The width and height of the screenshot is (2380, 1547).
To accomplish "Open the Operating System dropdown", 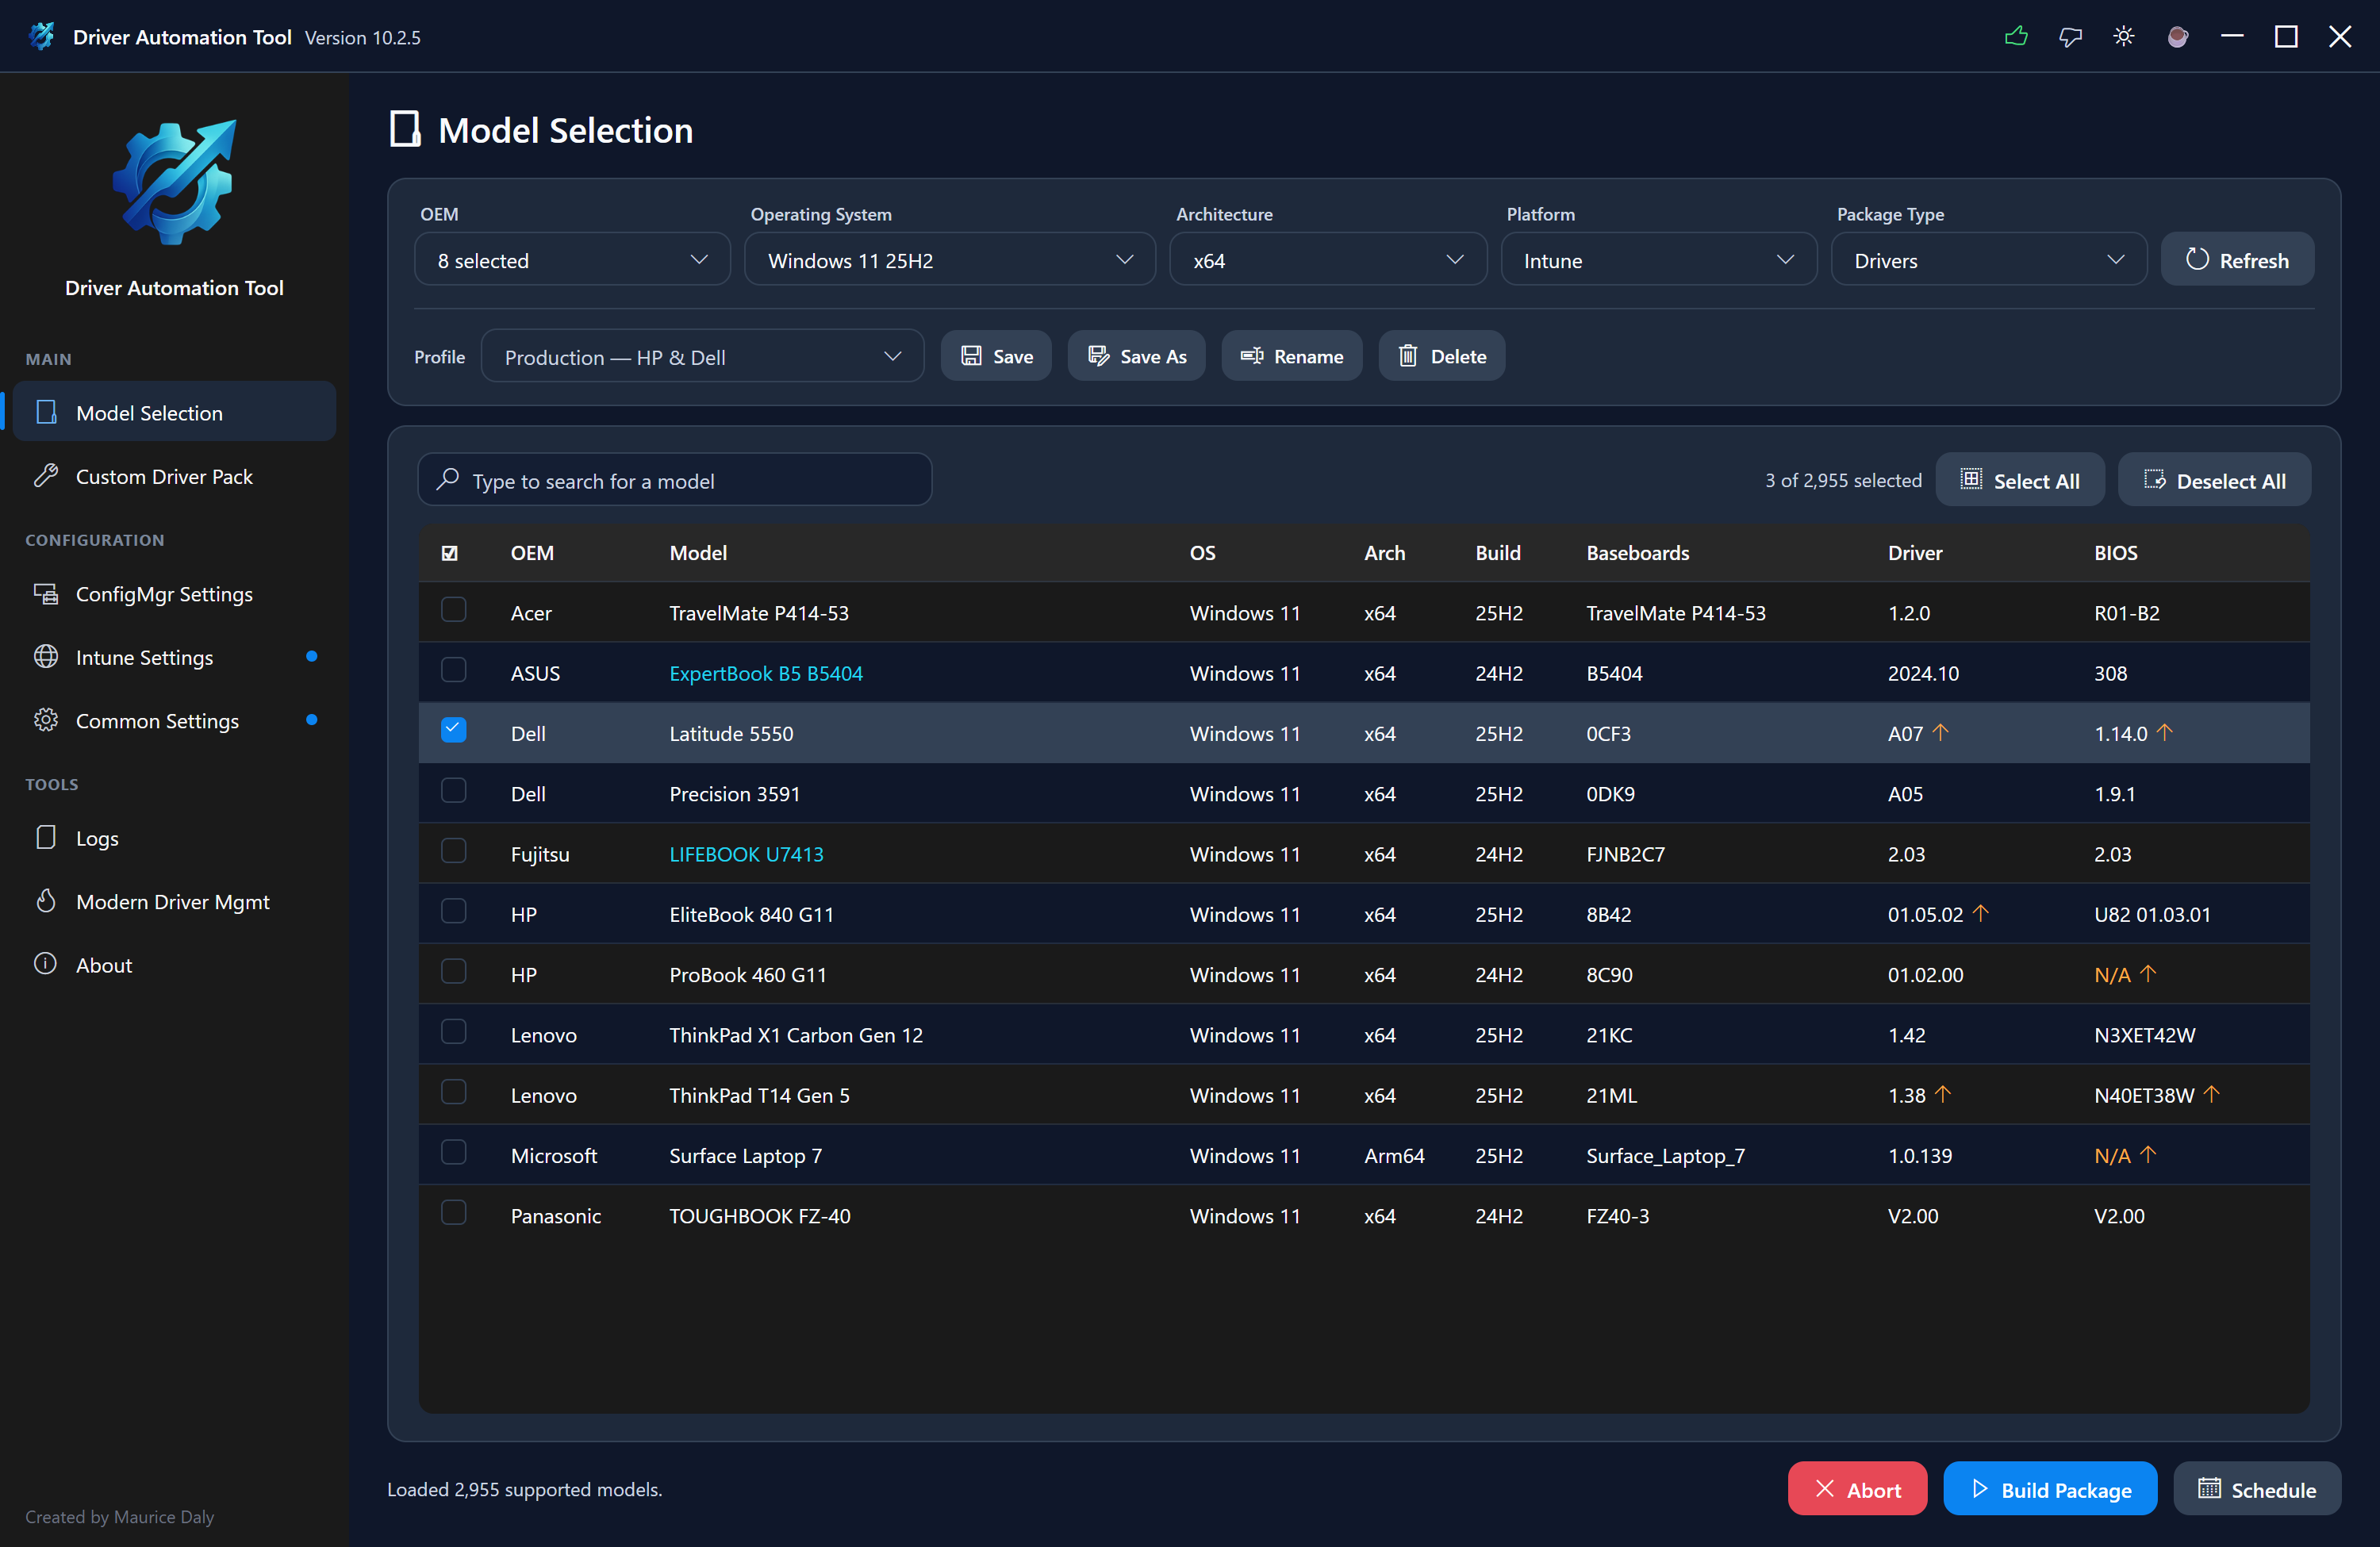I will (x=950, y=260).
